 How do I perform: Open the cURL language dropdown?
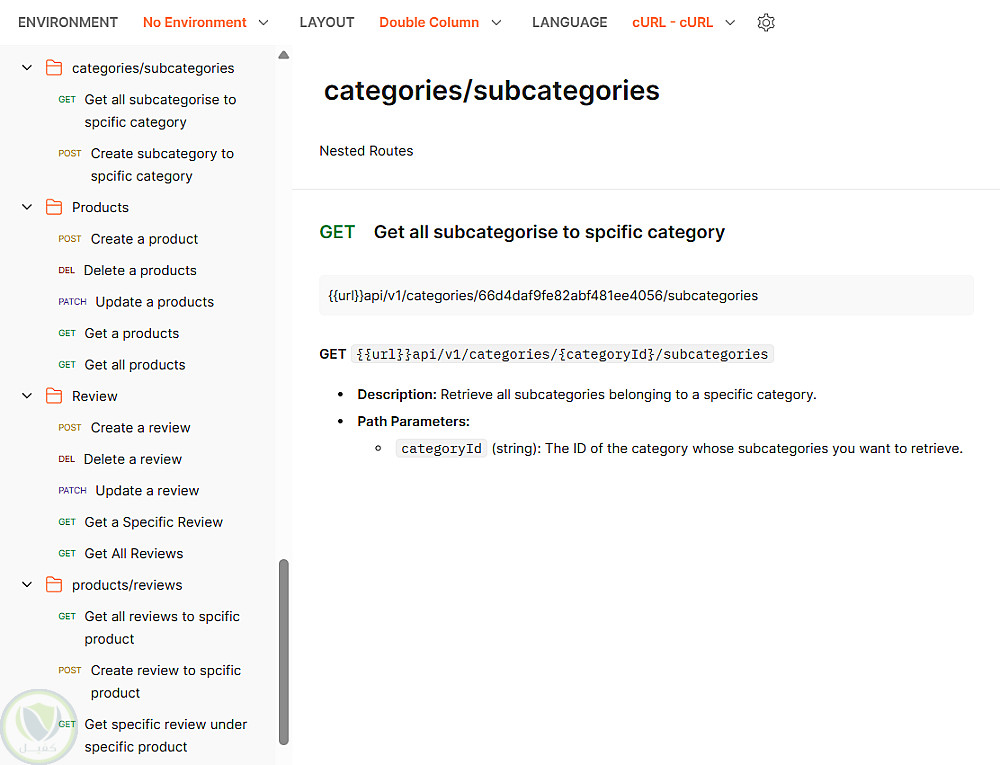pos(683,22)
